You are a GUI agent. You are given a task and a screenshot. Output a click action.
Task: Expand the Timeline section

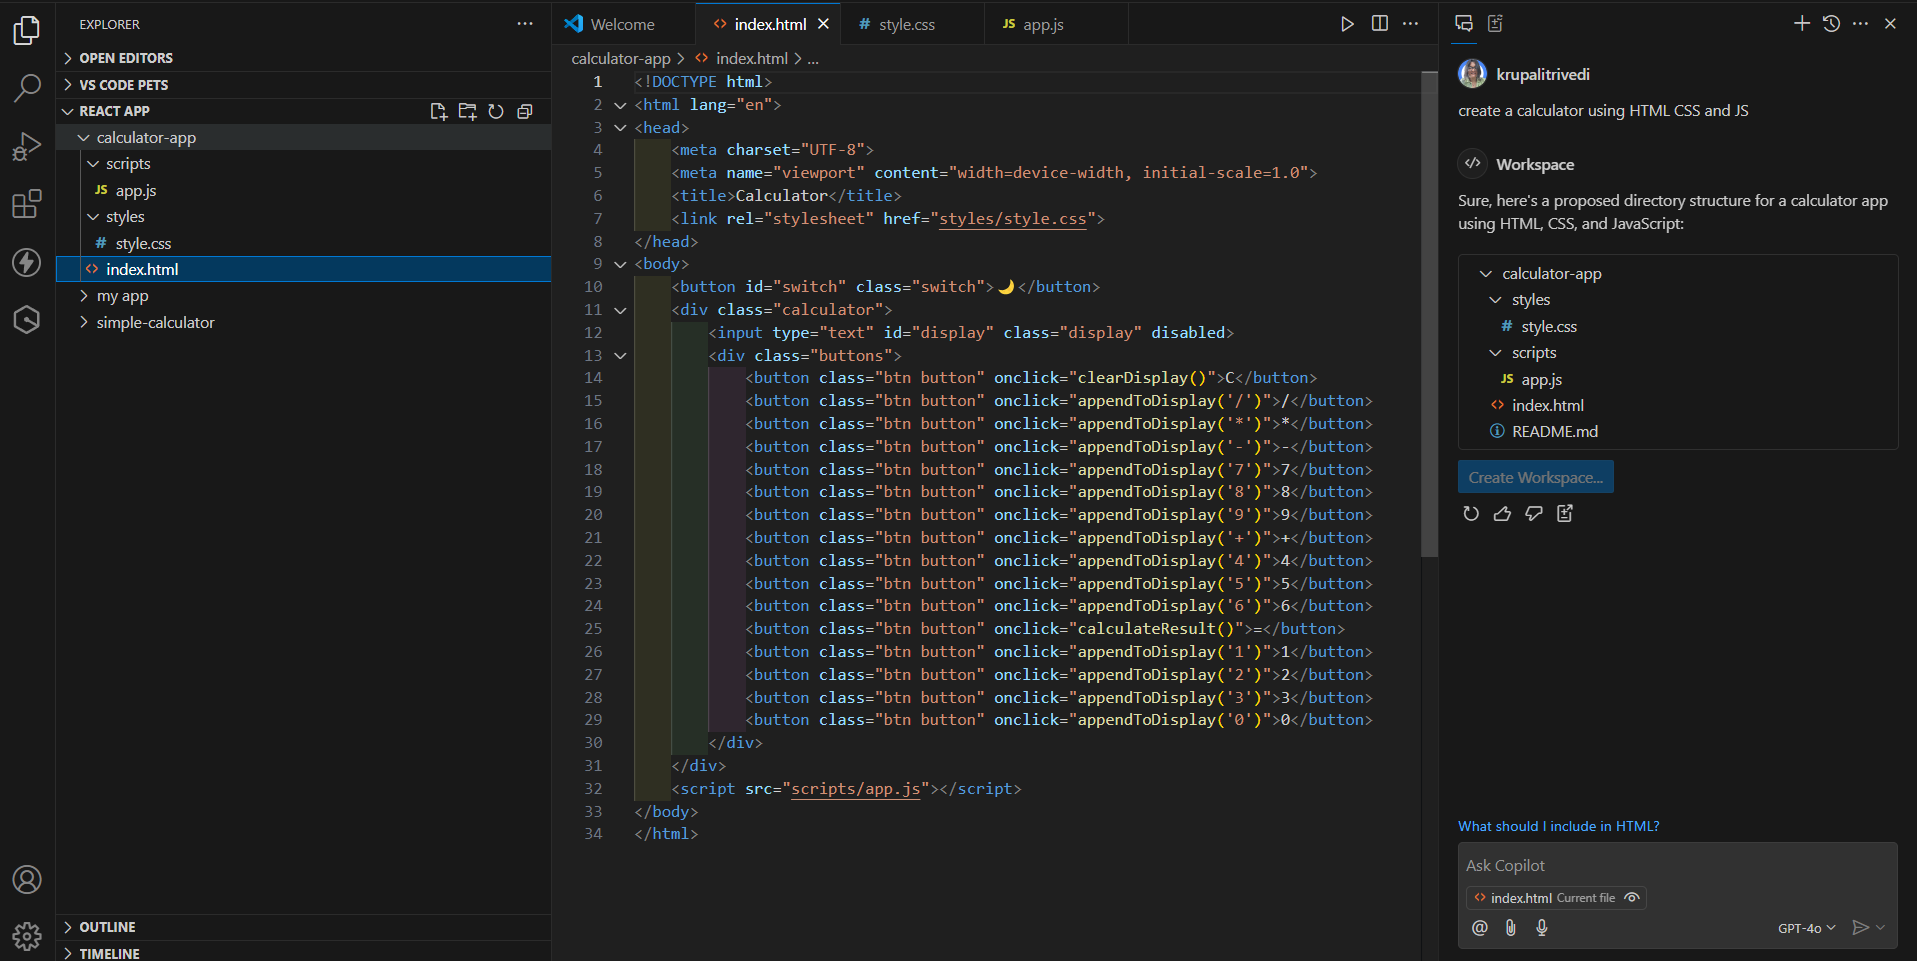pos(304,953)
